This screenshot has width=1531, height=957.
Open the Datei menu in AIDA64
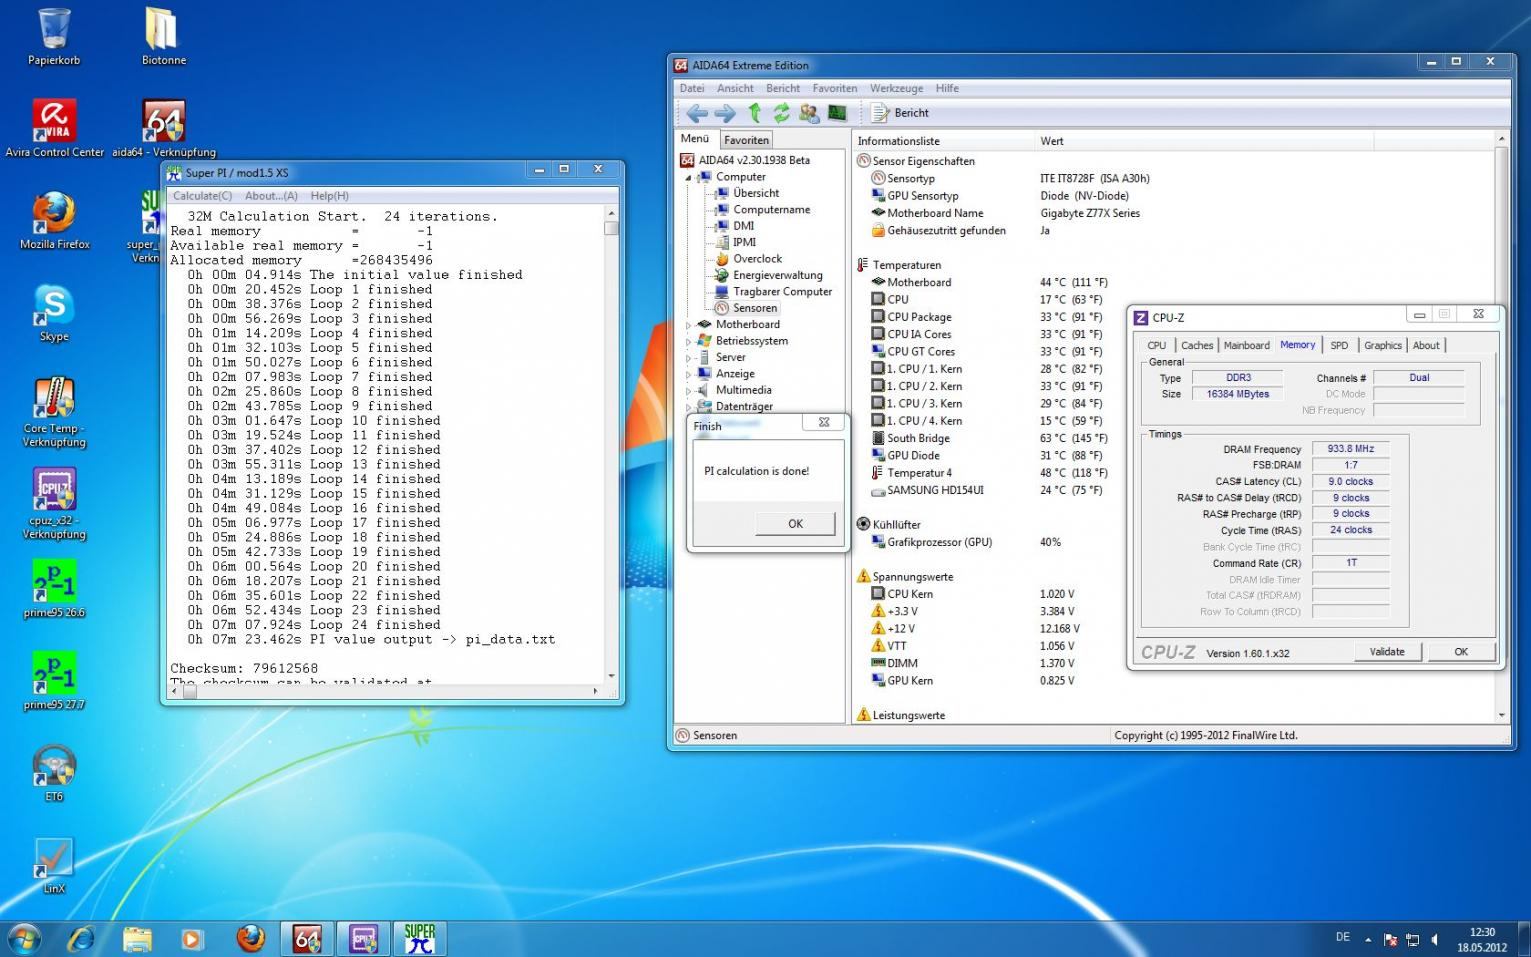[x=692, y=88]
